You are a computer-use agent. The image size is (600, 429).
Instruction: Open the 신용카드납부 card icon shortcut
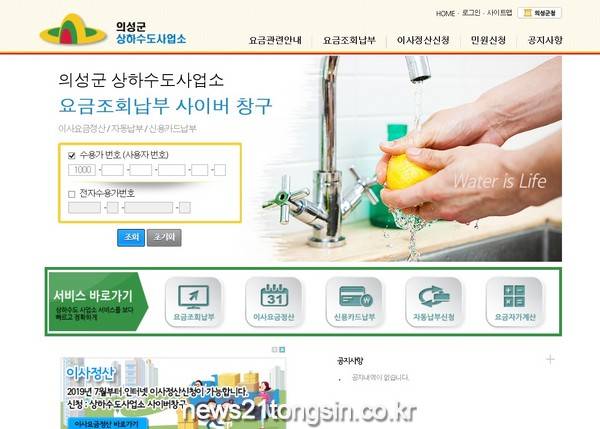(354, 302)
